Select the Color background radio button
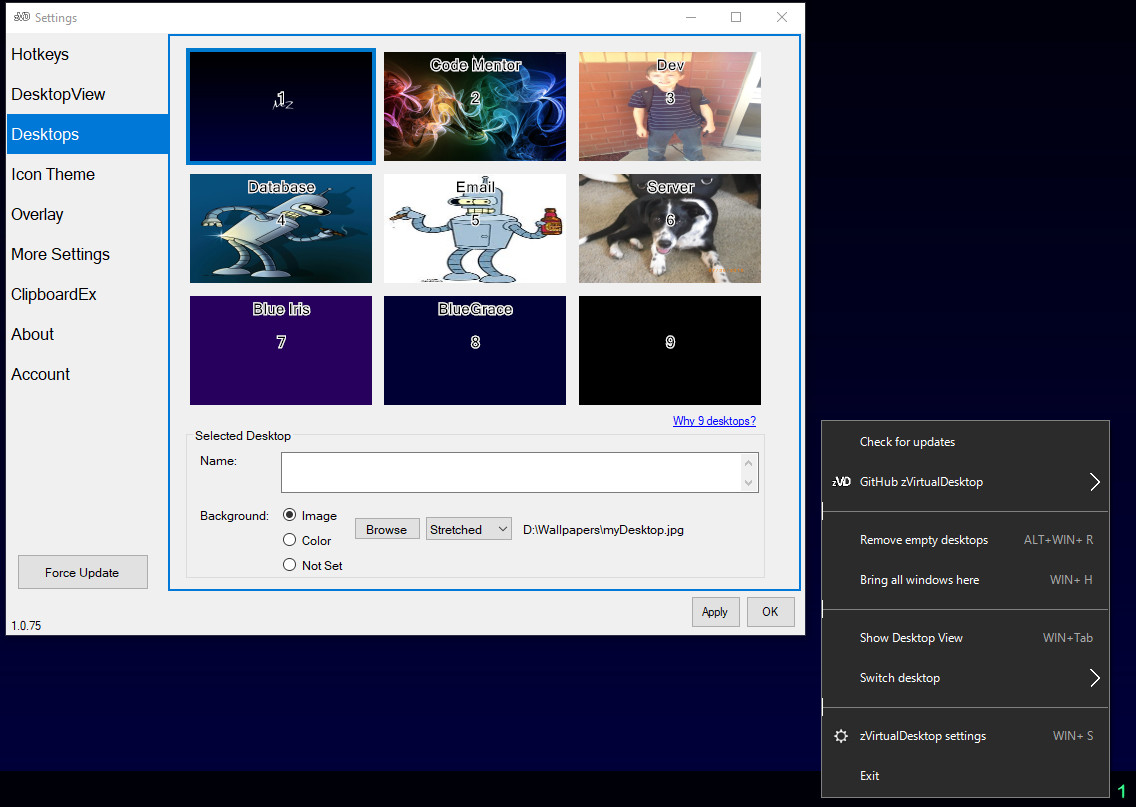Image resolution: width=1136 pixels, height=807 pixels. click(x=290, y=540)
